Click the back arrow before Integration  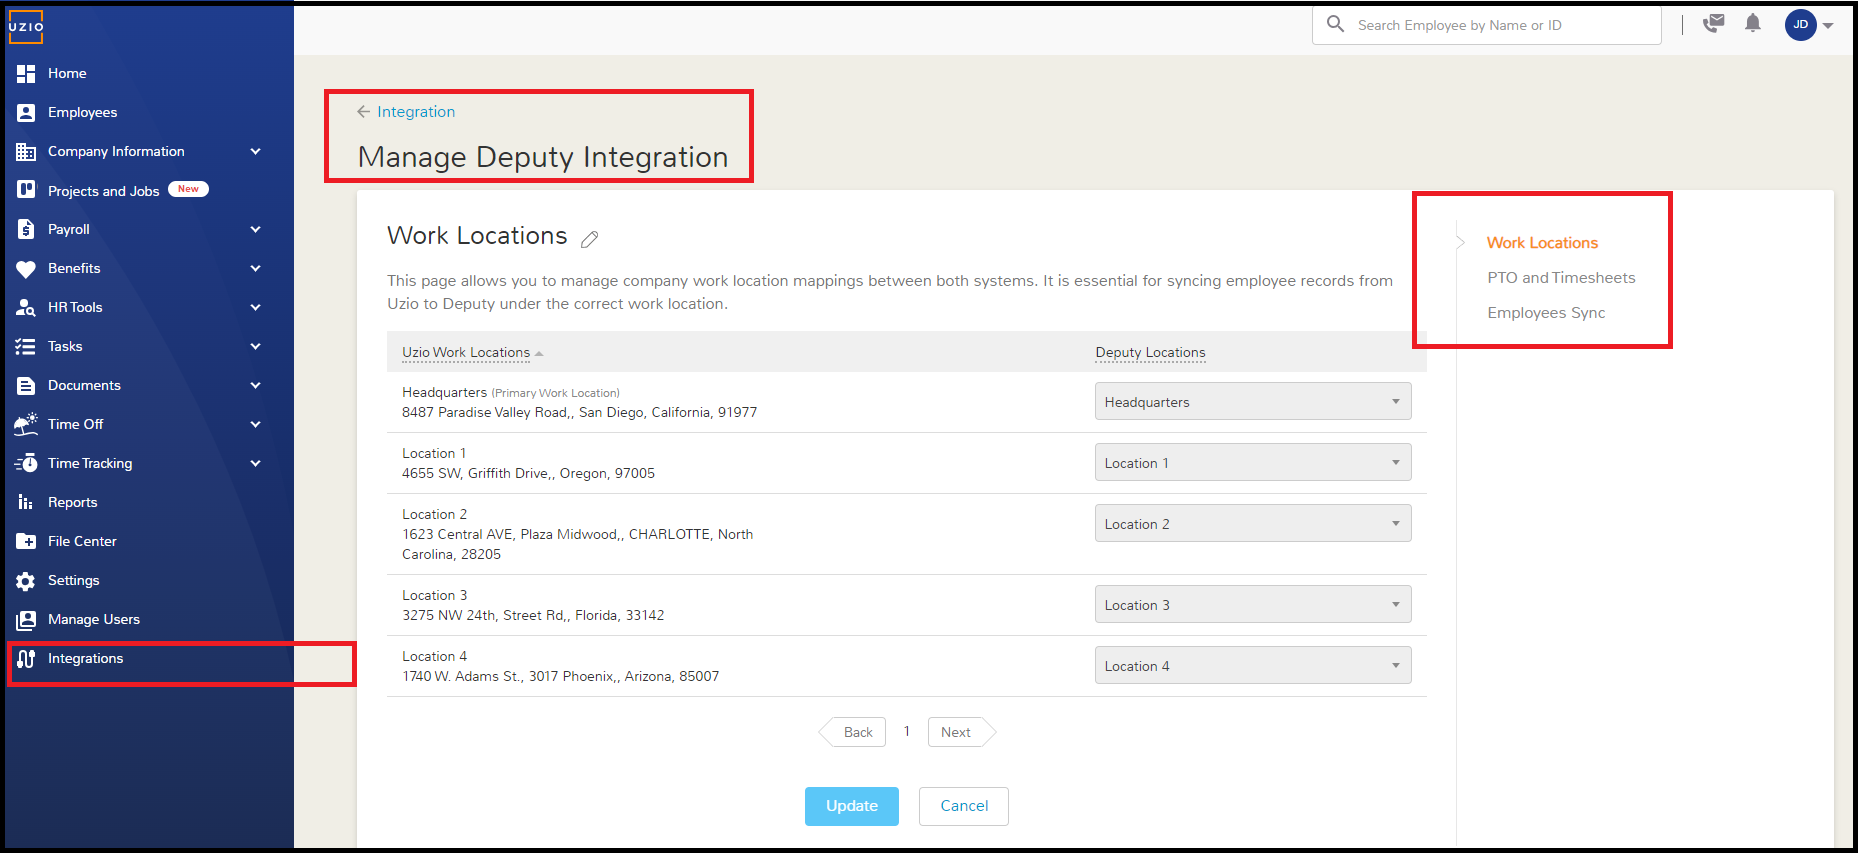click(364, 112)
